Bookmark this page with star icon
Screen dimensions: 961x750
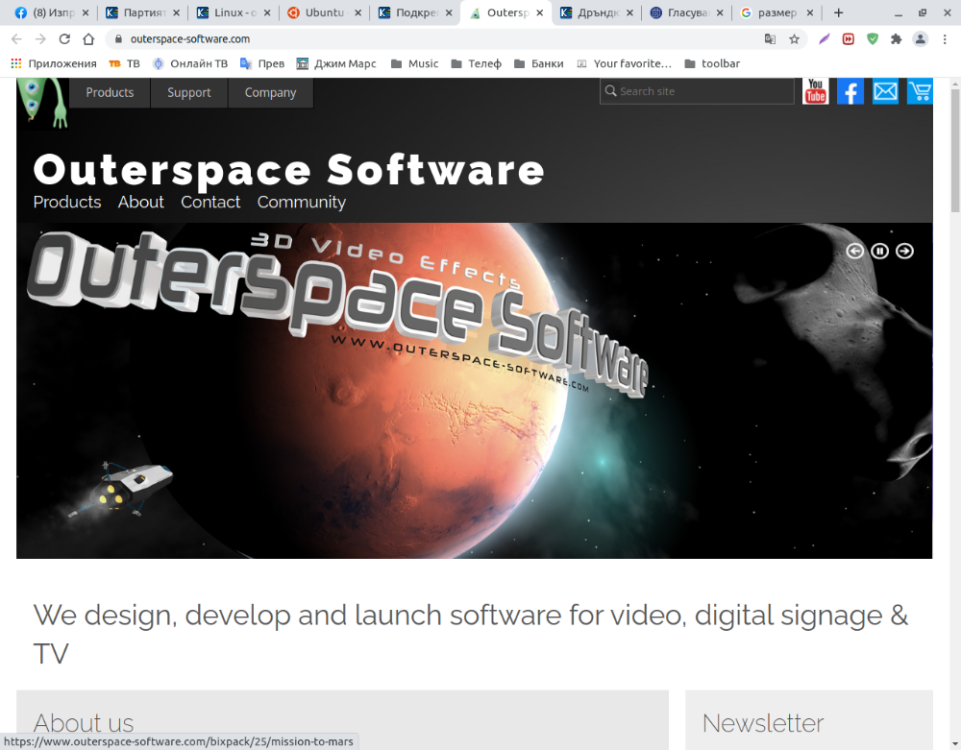[x=794, y=39]
